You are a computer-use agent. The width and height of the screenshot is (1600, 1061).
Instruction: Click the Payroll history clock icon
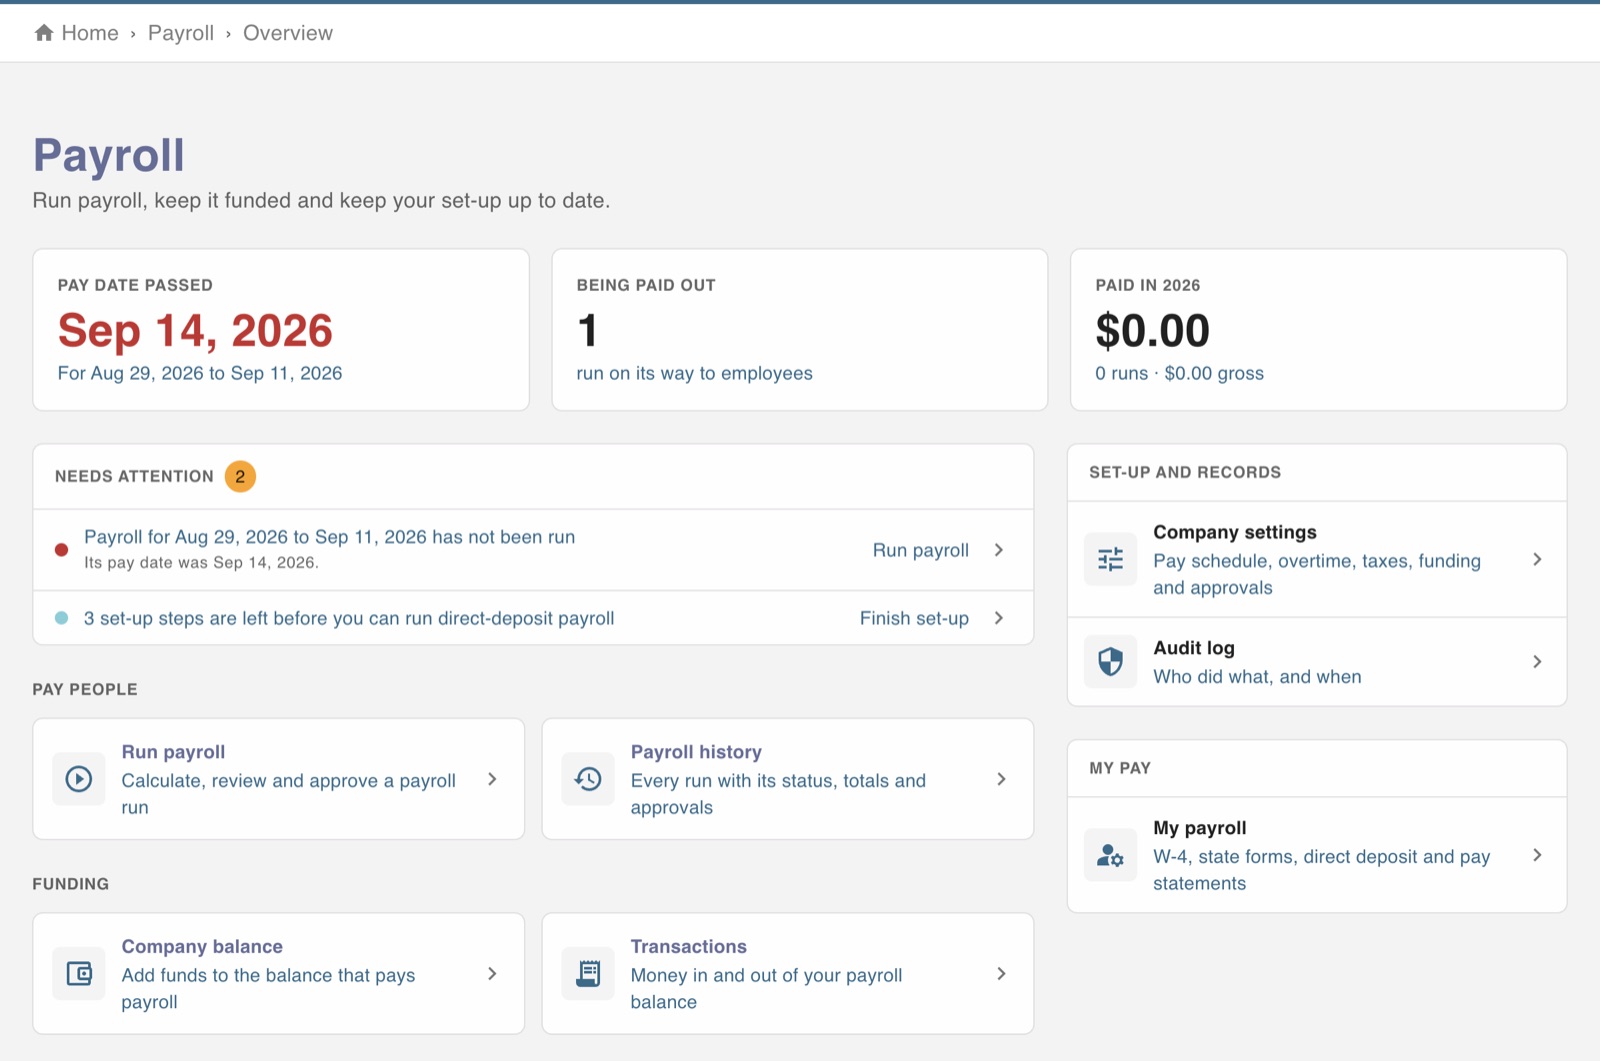(x=588, y=779)
